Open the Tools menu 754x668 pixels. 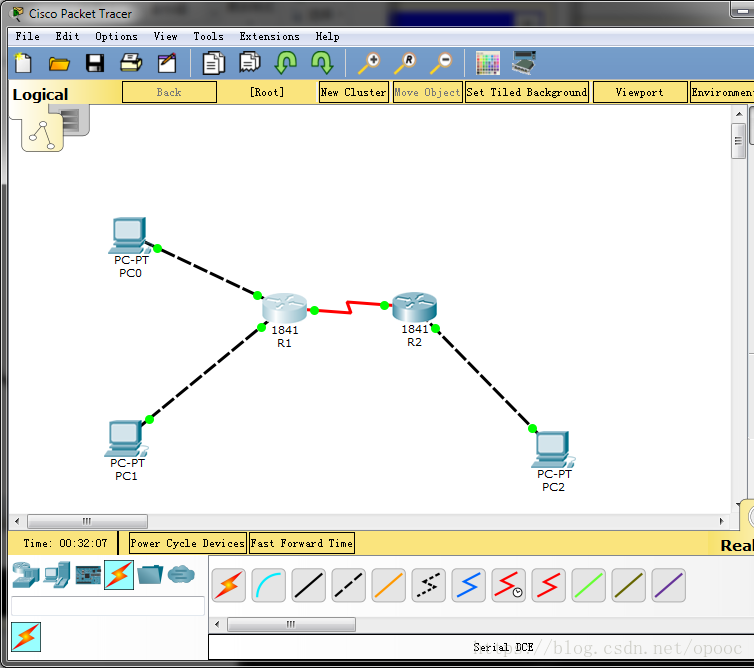click(x=208, y=37)
